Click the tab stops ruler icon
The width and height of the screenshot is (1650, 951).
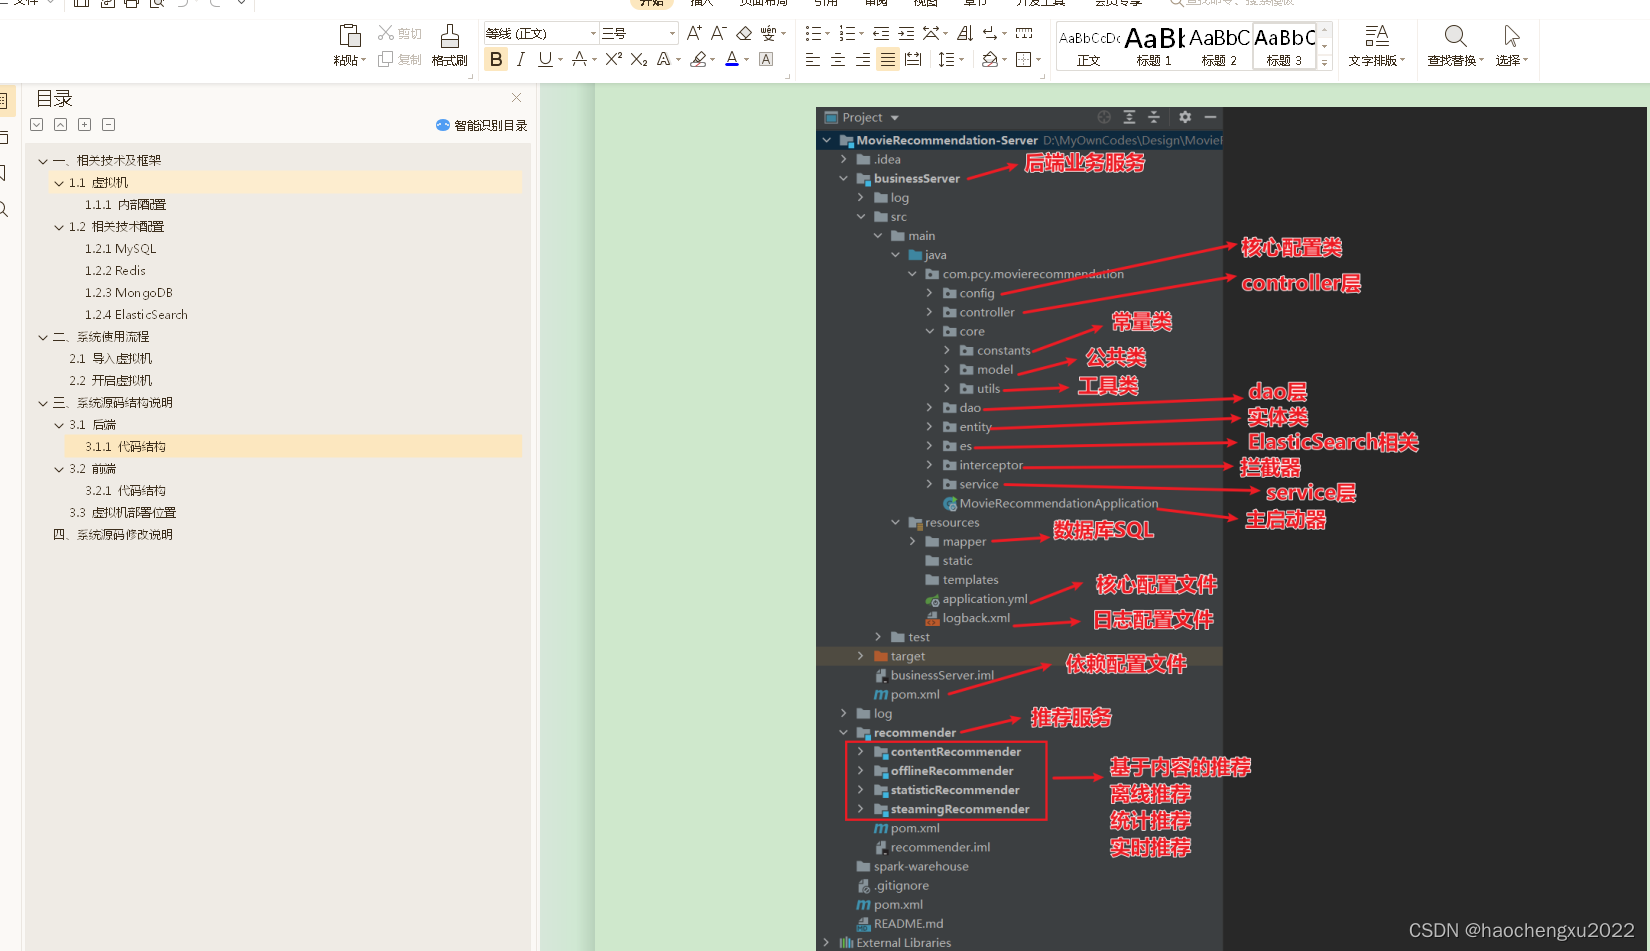point(1024,34)
